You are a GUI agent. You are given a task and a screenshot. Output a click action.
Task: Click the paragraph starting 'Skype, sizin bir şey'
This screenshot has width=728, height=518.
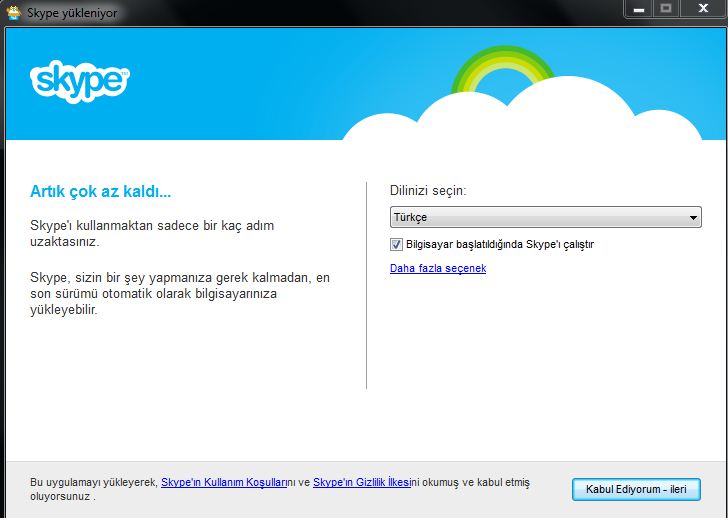tap(180, 294)
